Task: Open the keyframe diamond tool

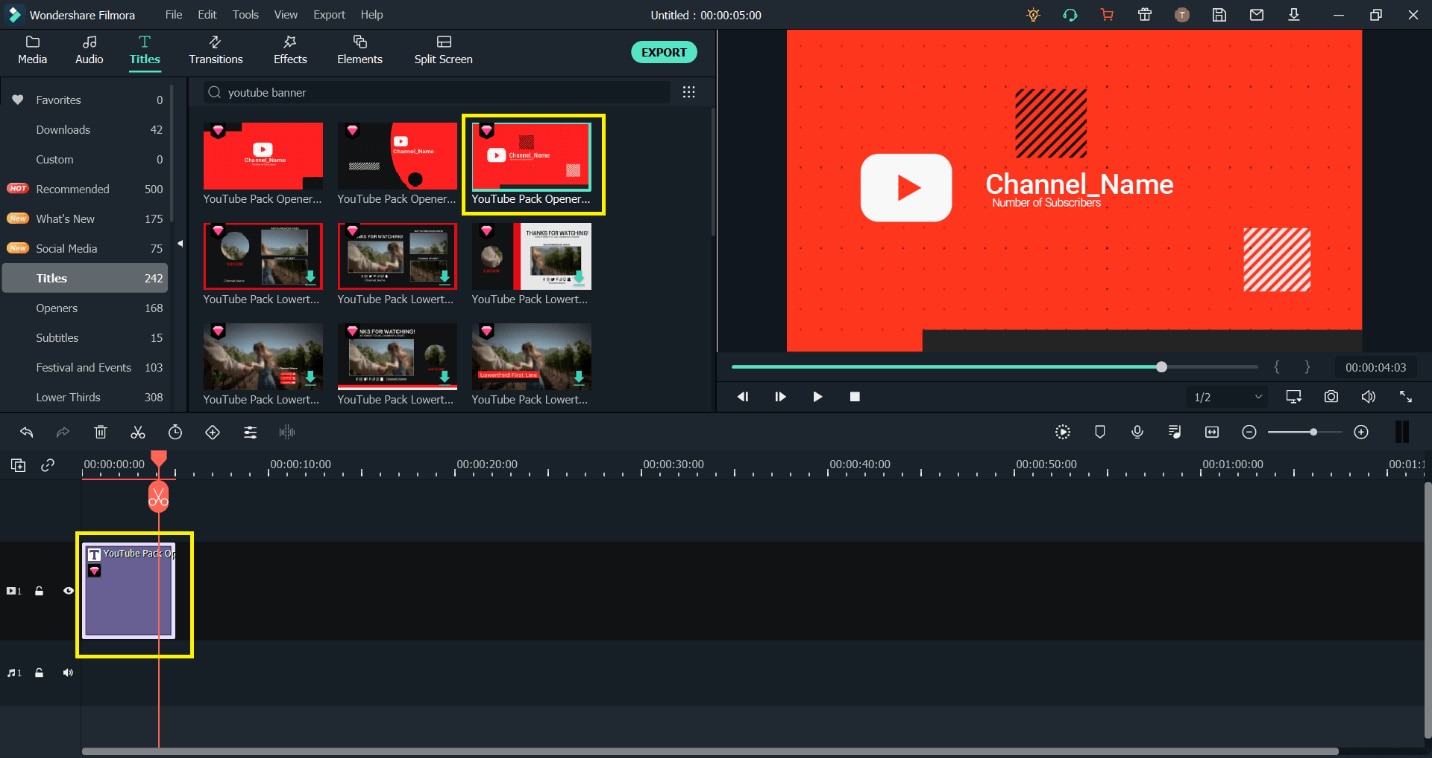Action: click(212, 432)
